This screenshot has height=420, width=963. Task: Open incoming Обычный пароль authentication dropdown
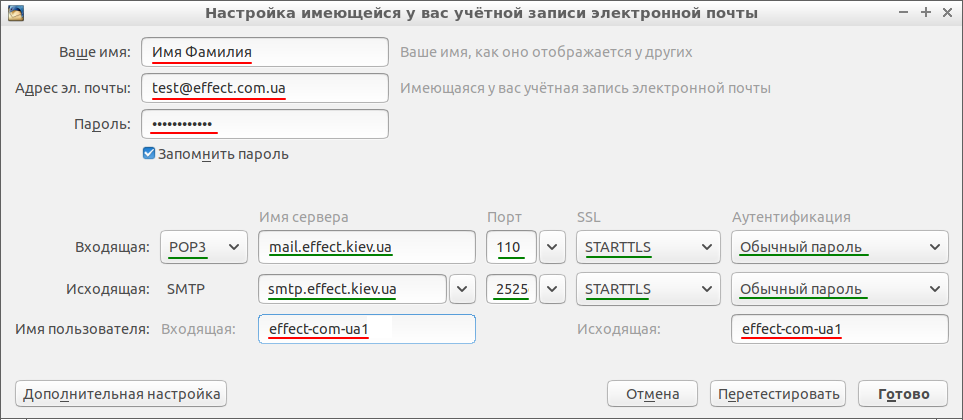[840, 247]
